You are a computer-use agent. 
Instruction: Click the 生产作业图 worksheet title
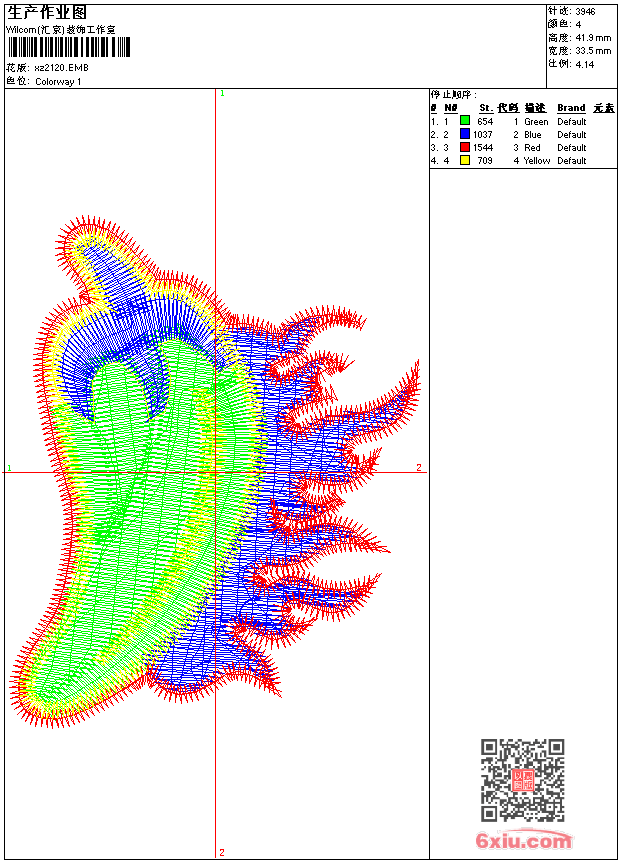pos(47,12)
